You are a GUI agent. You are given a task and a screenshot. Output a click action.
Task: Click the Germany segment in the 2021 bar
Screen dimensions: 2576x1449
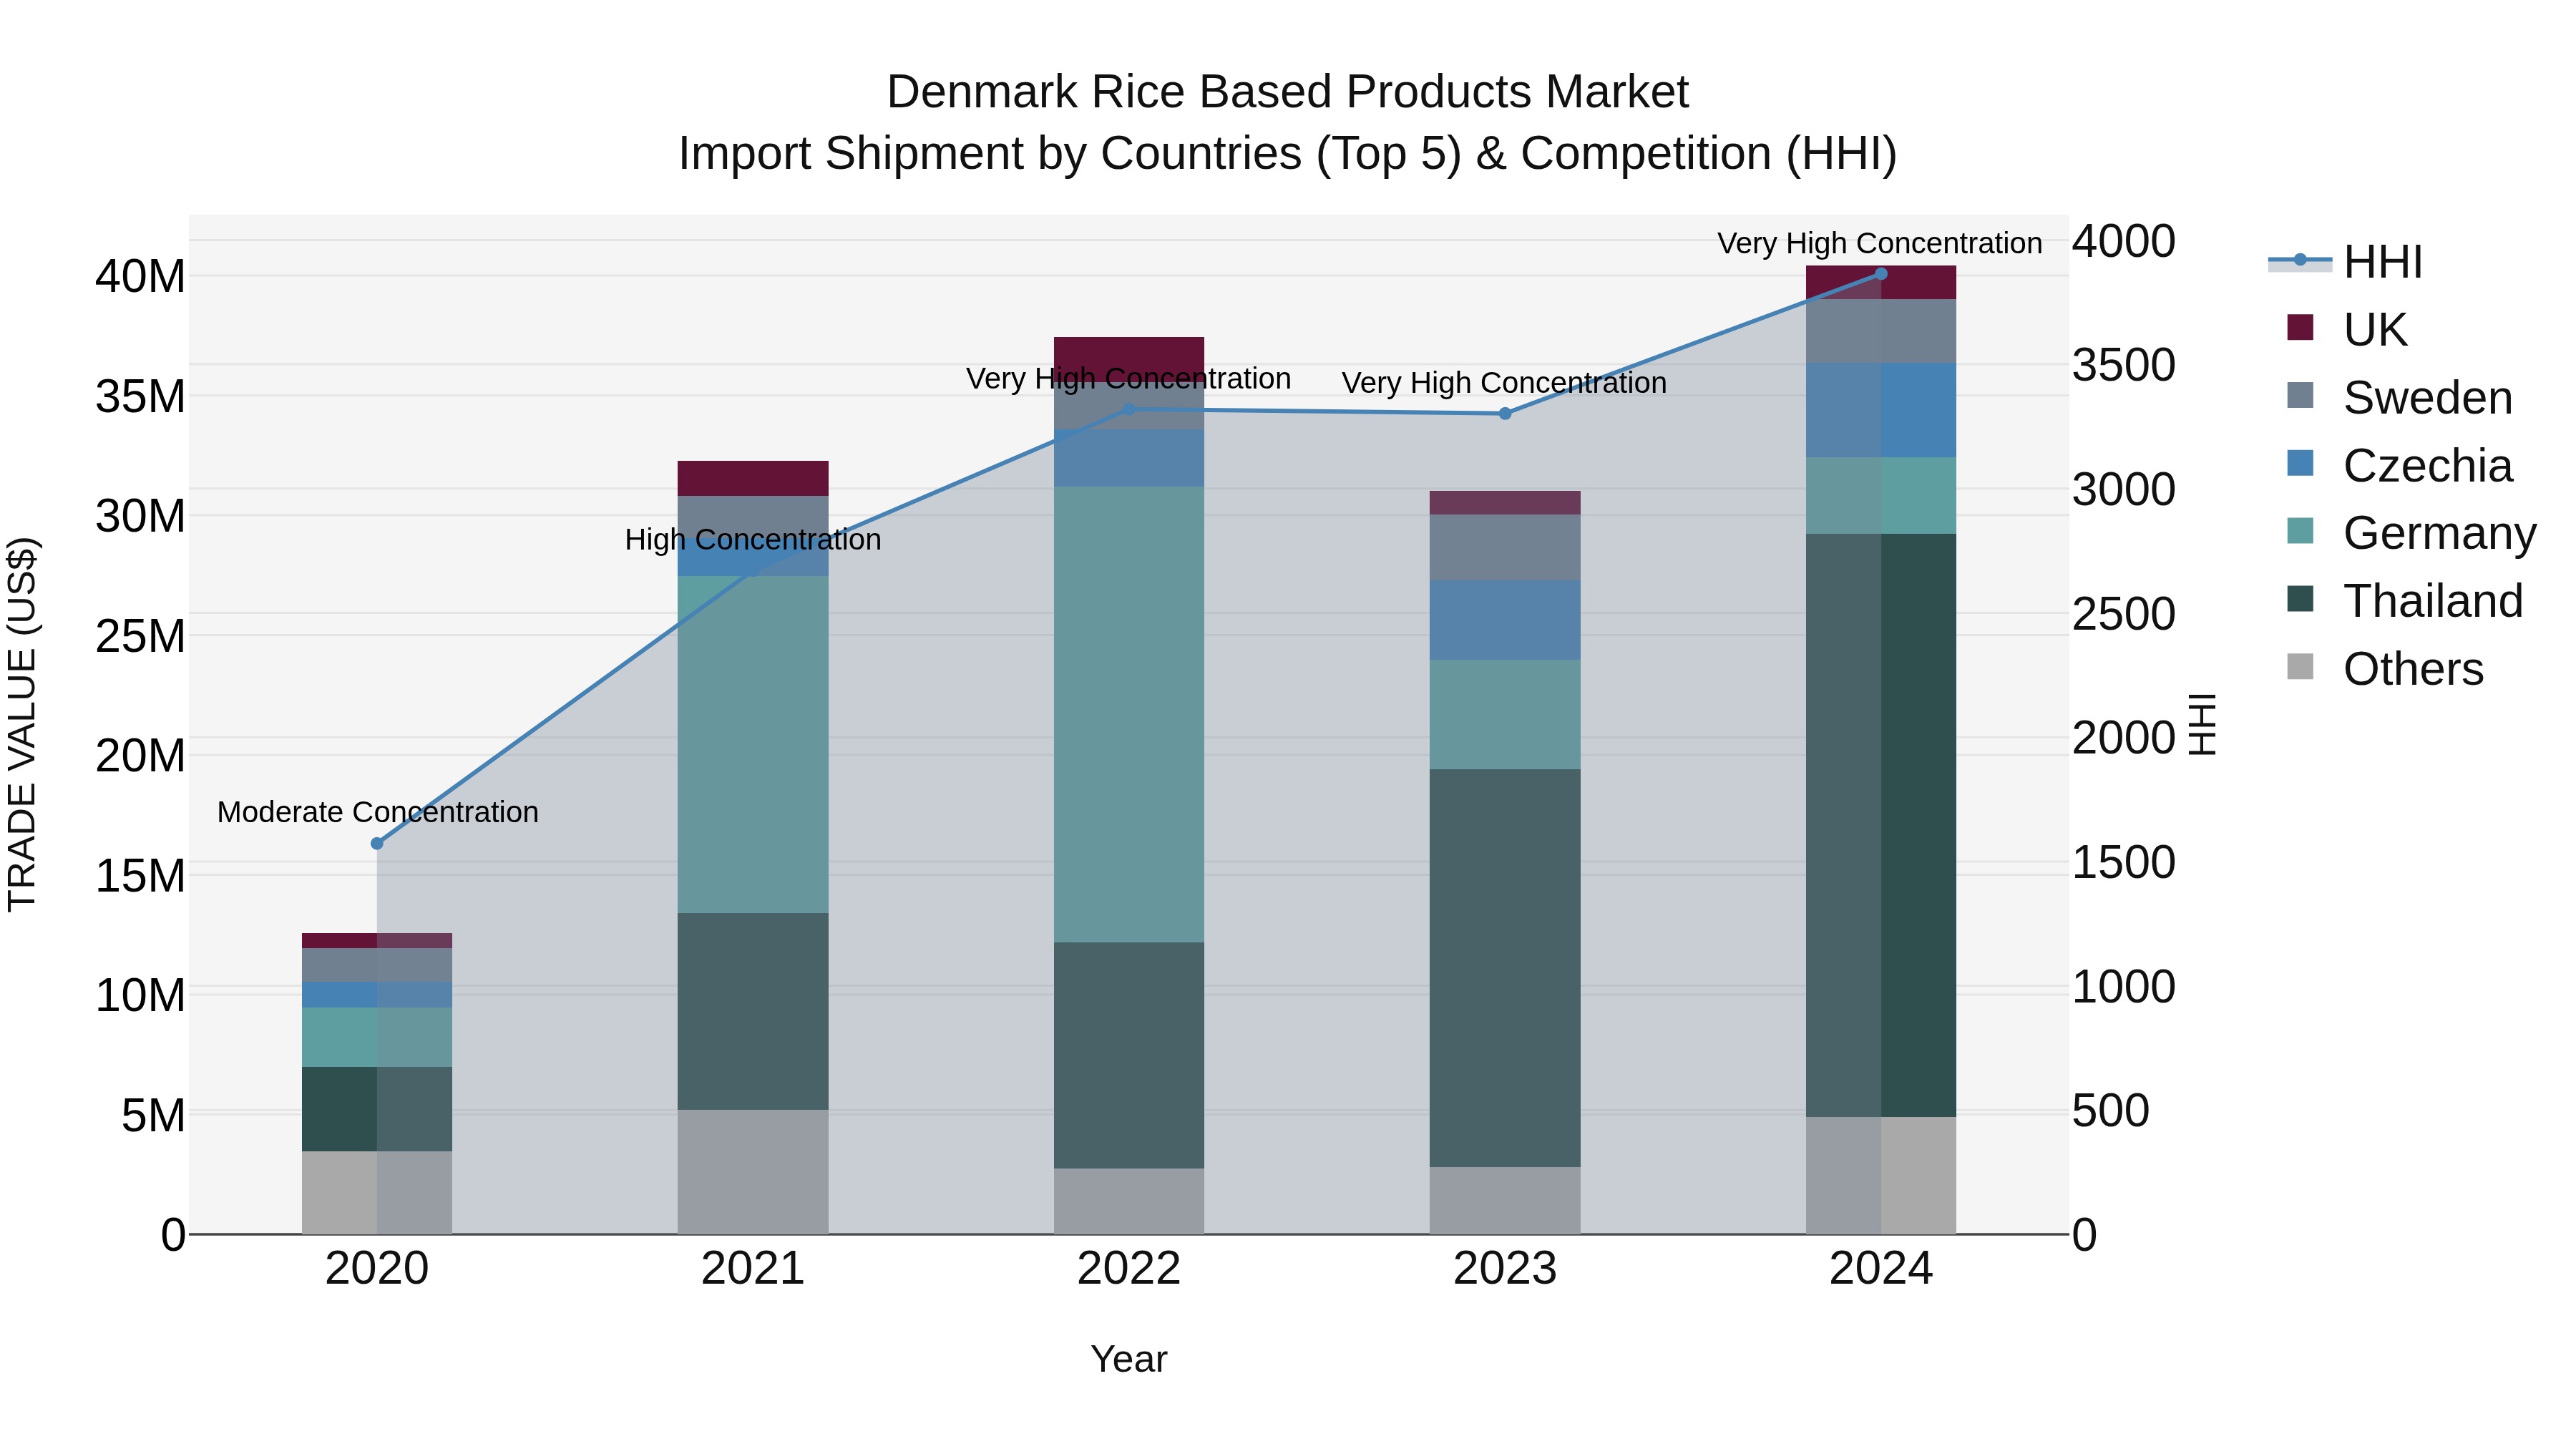click(753, 744)
